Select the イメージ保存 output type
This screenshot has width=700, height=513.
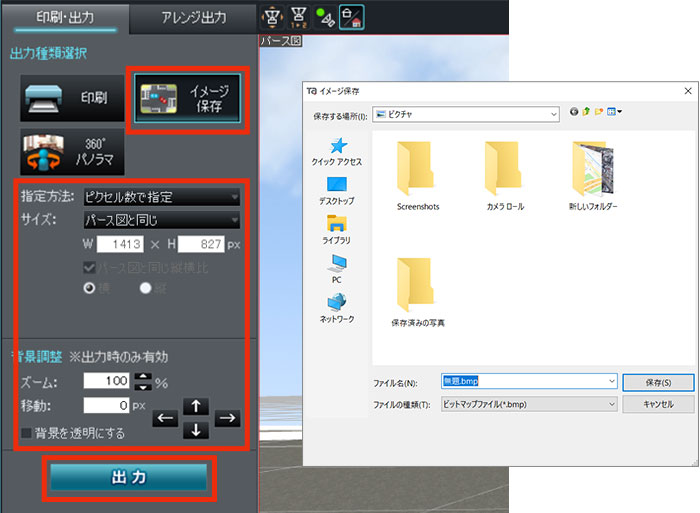189,100
